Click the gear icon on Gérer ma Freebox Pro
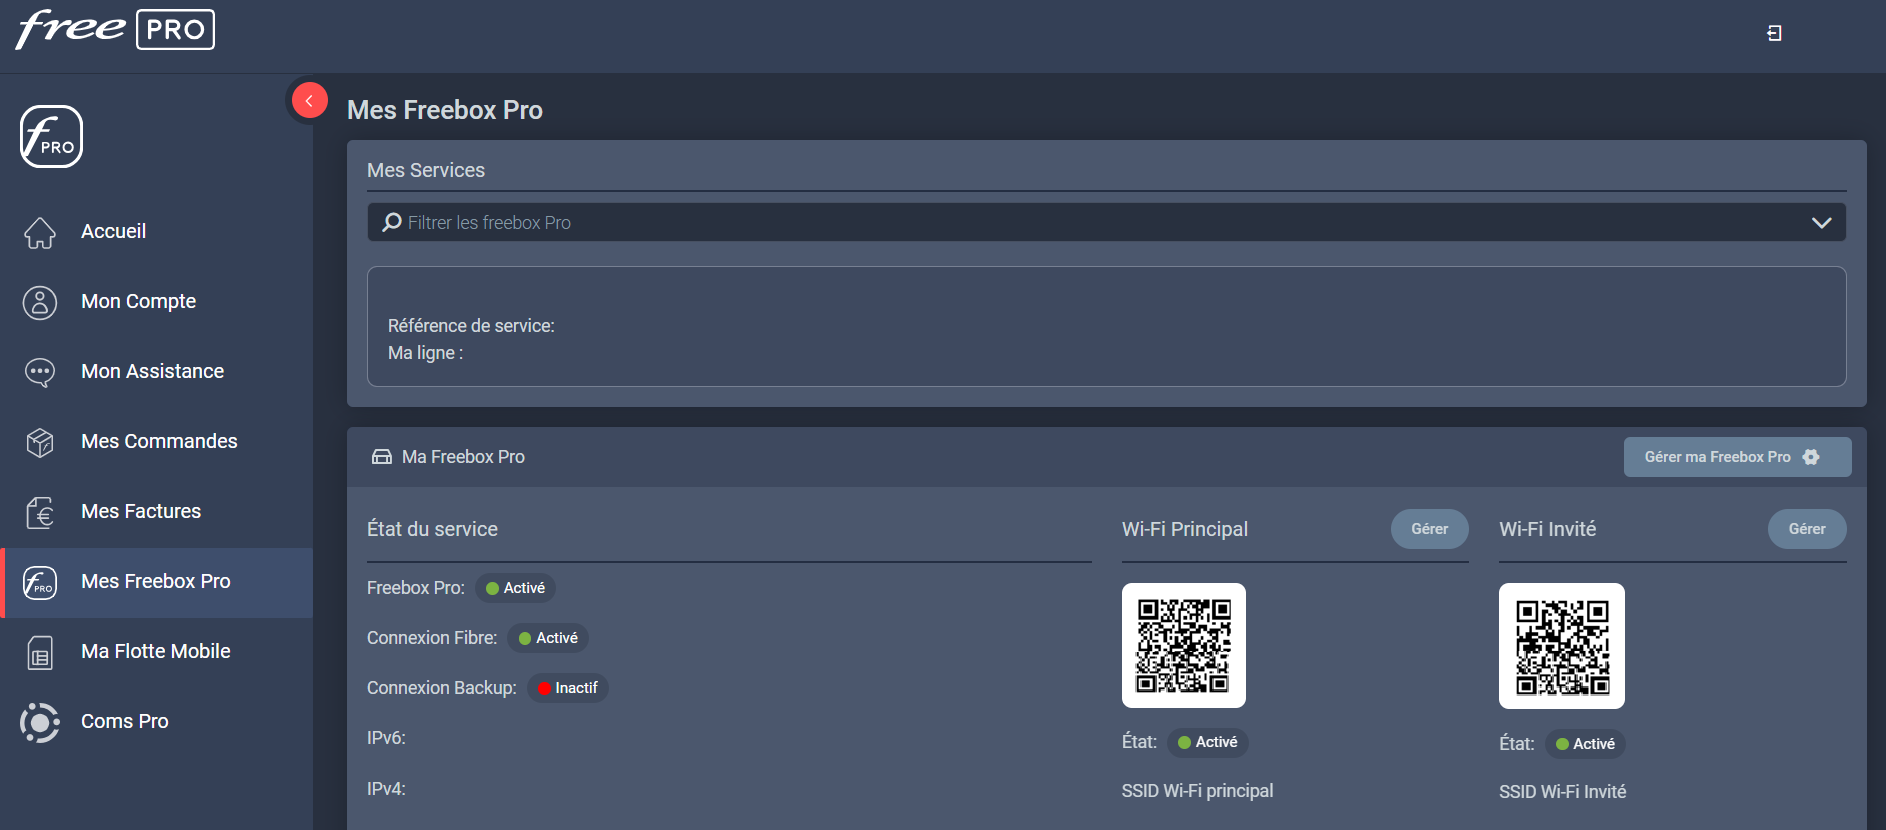 click(1811, 457)
